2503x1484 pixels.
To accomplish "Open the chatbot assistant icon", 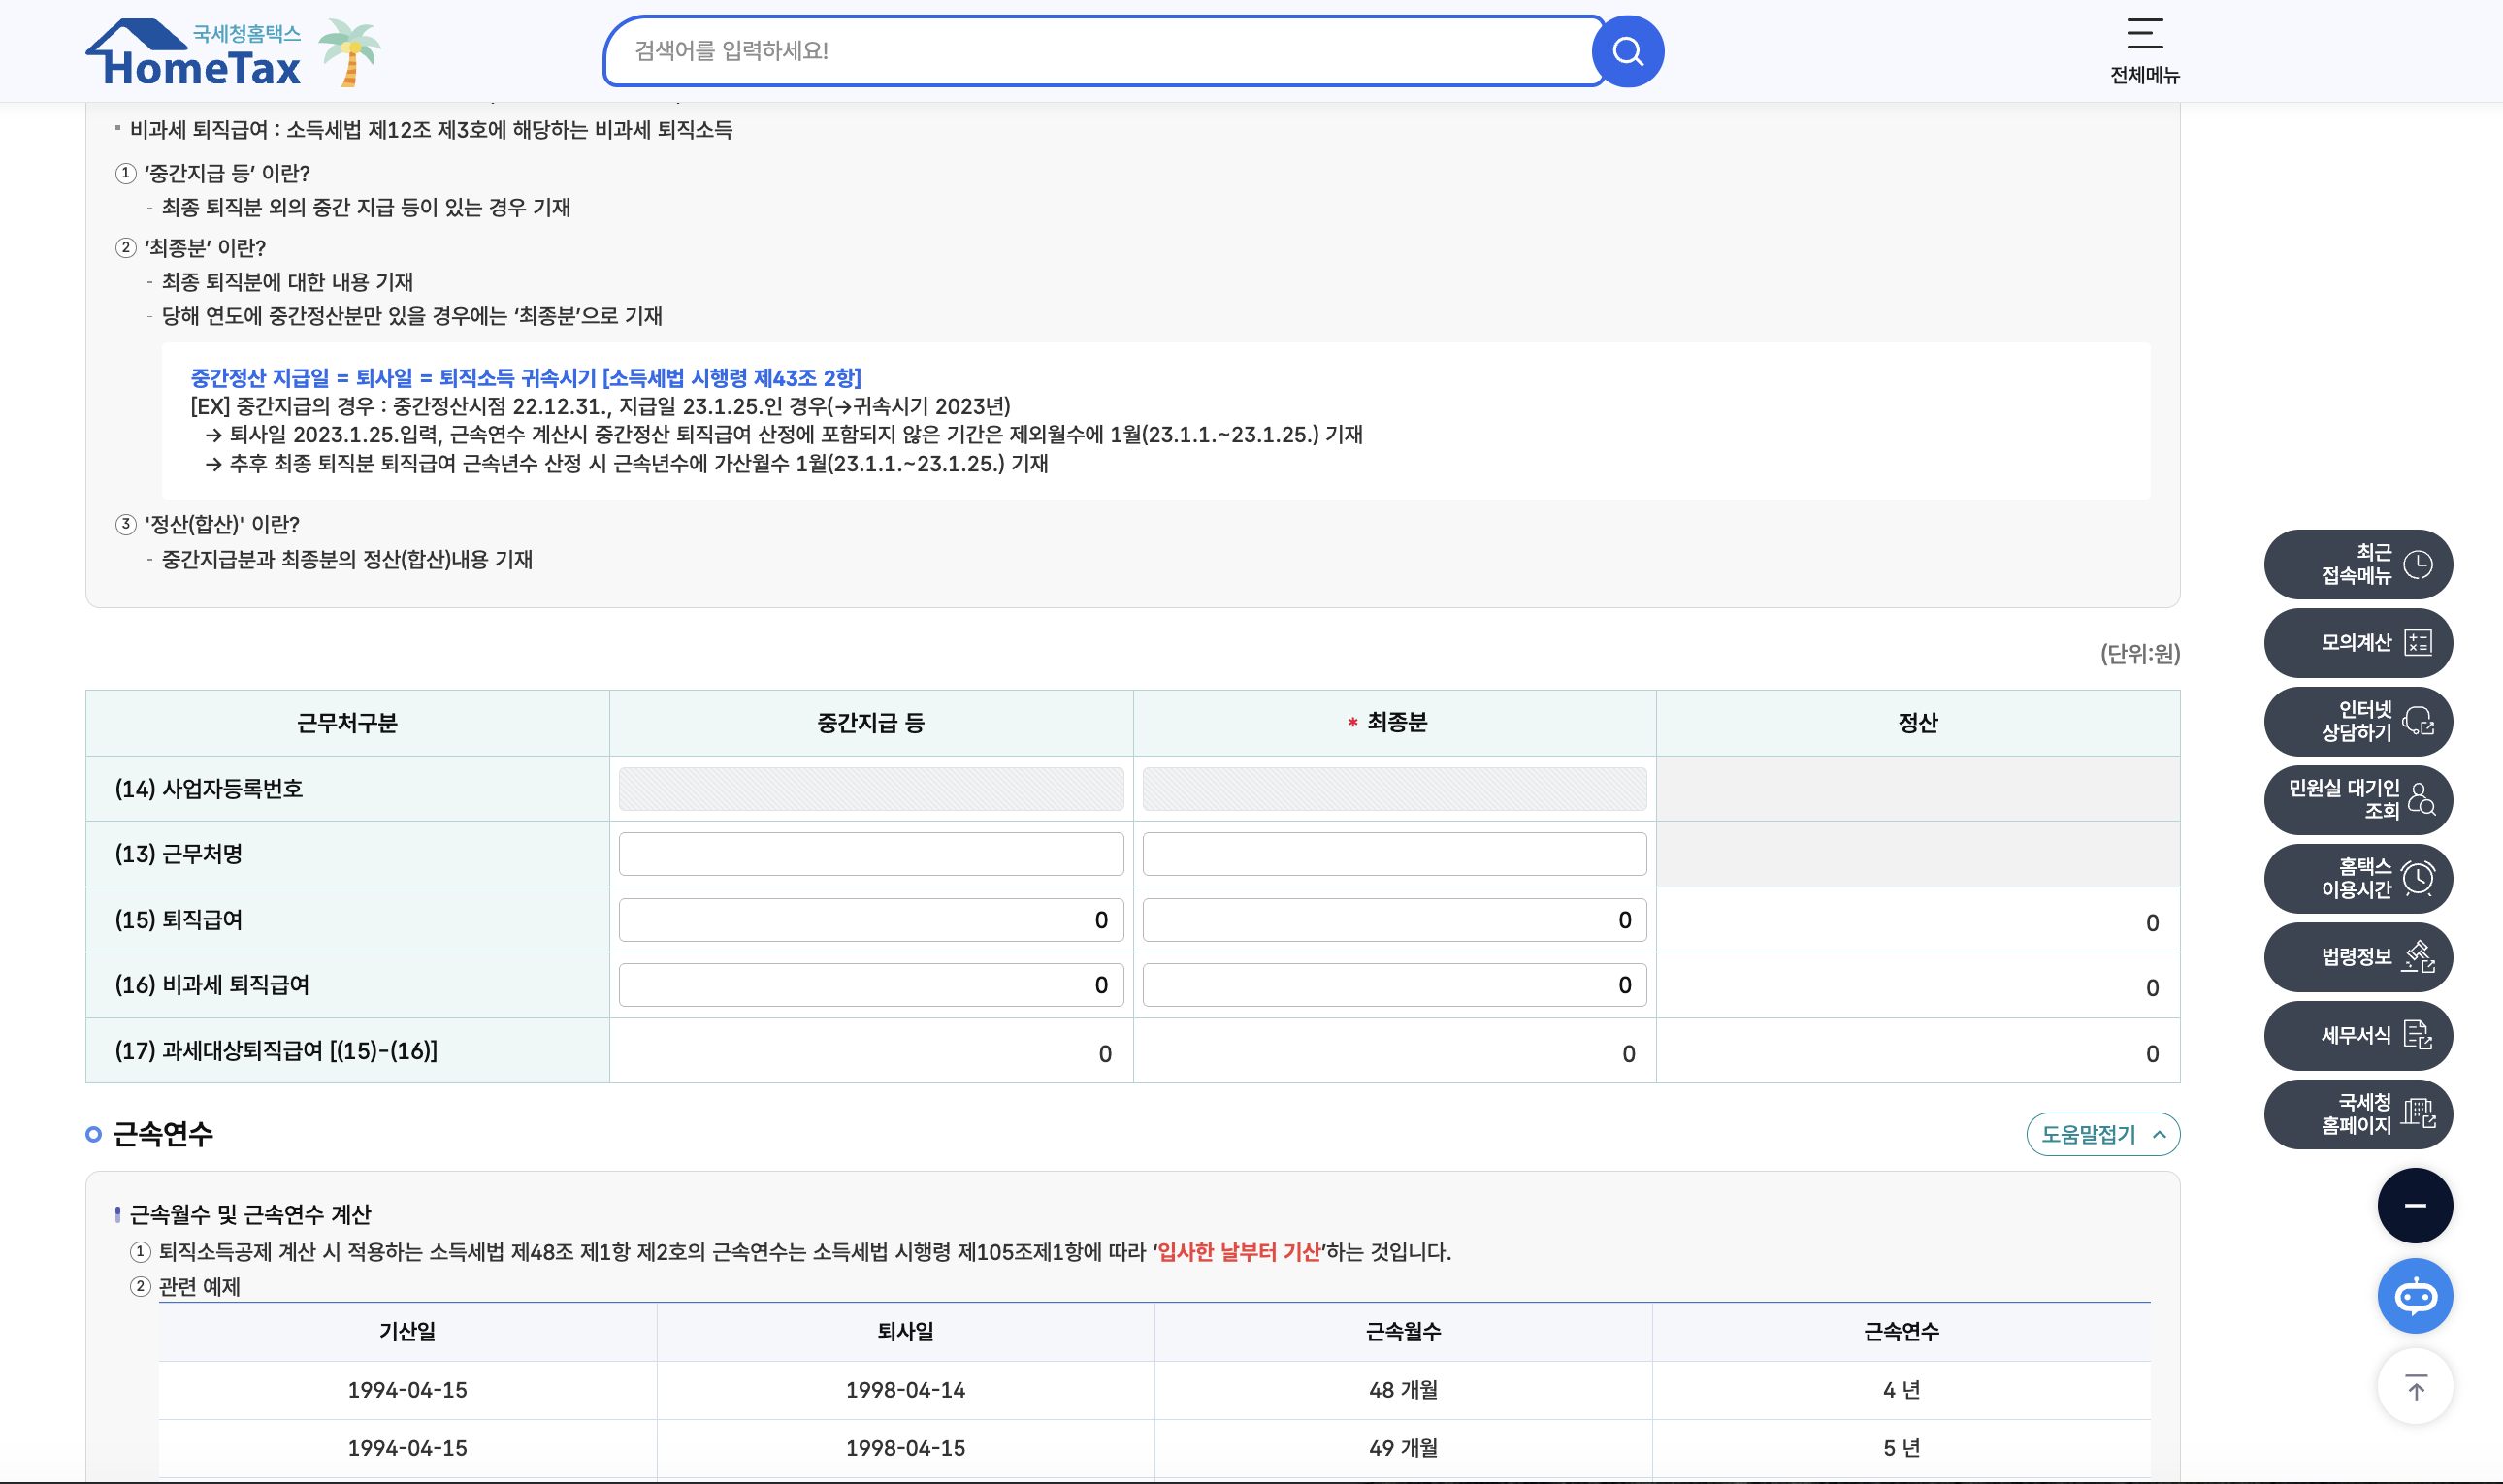I will pos(2415,1296).
